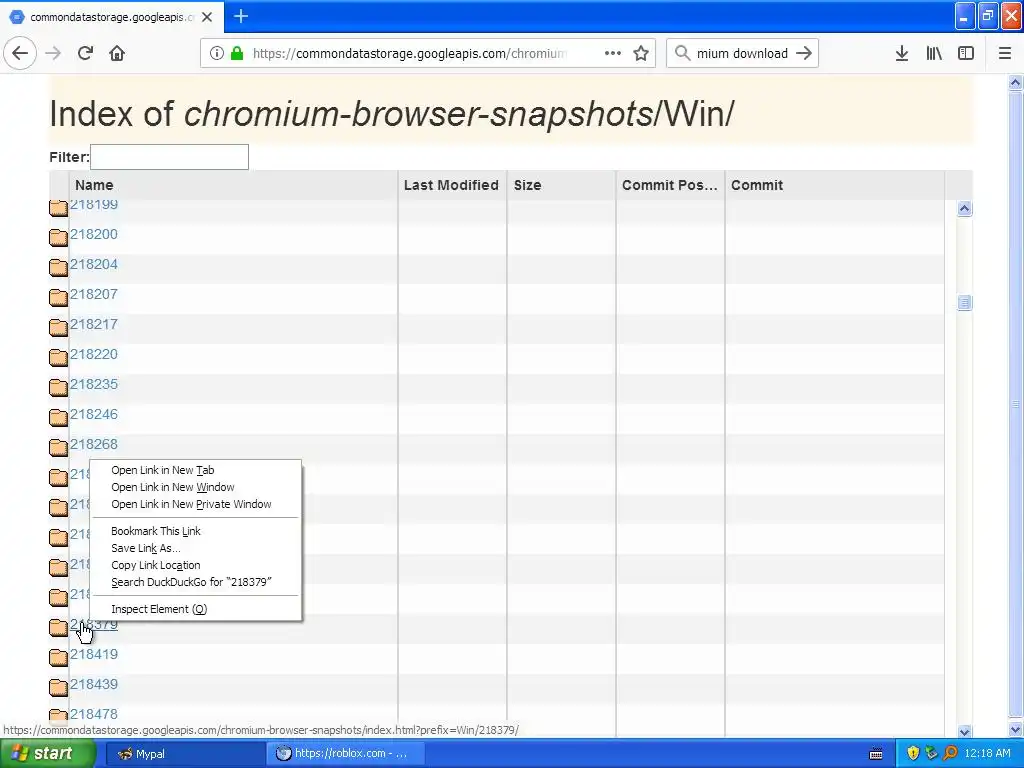Viewport: 1024px width, 768px height.
Task: Click the magnifier system tray icon
Action: (950, 753)
